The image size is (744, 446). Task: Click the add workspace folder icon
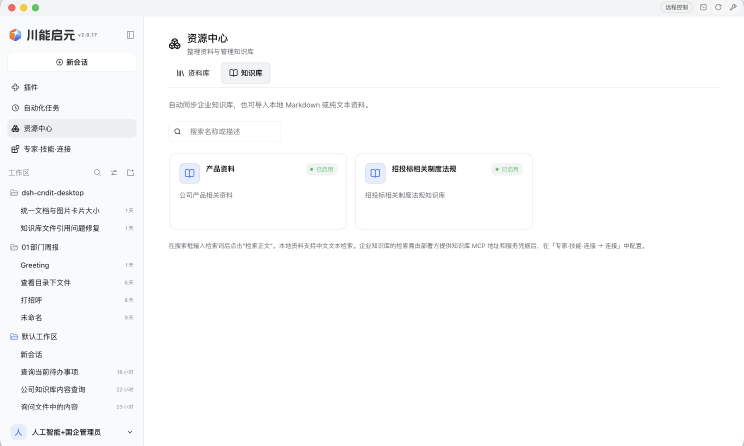(130, 173)
